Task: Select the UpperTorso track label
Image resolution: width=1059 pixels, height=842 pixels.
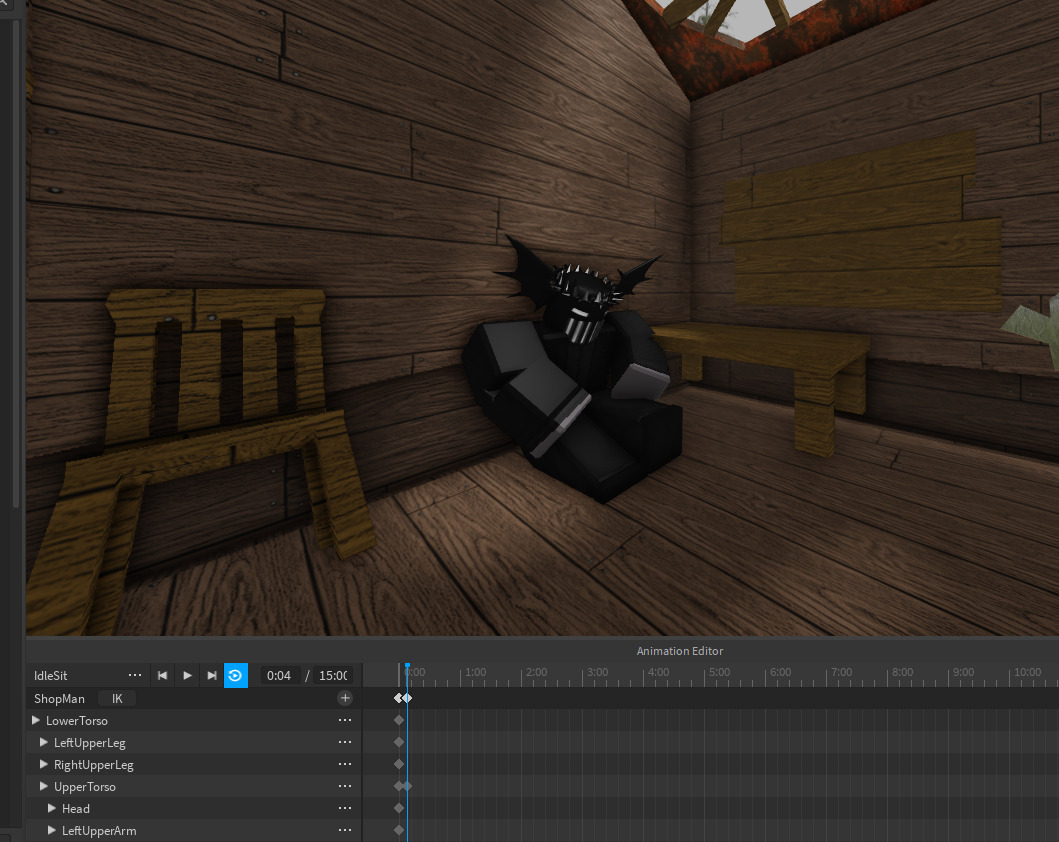Action: 85,787
